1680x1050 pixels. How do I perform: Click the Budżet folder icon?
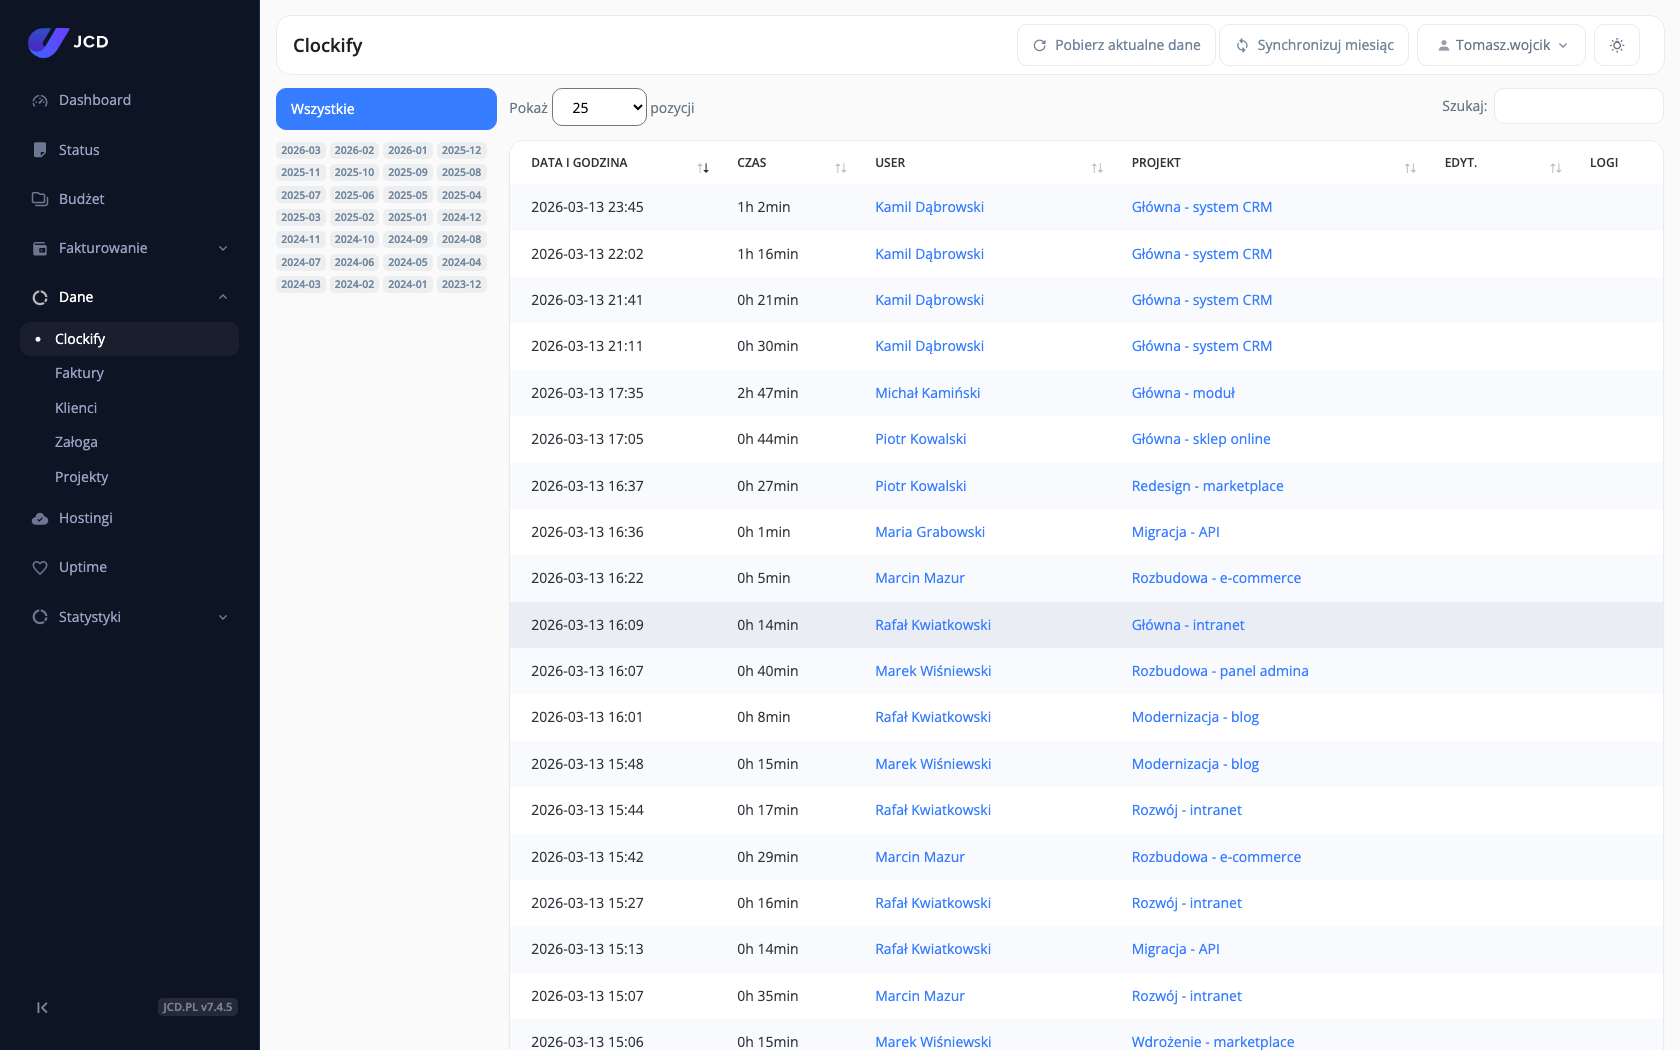coord(40,199)
